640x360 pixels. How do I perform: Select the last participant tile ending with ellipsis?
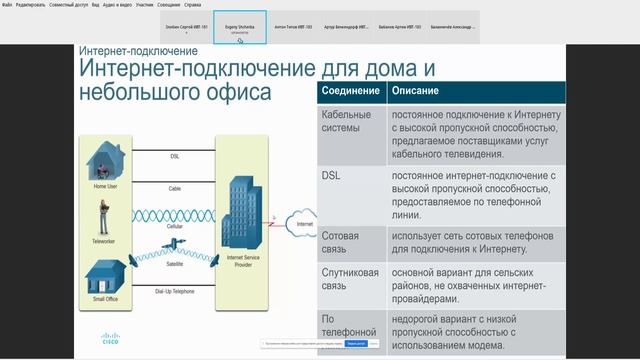[x=453, y=27]
